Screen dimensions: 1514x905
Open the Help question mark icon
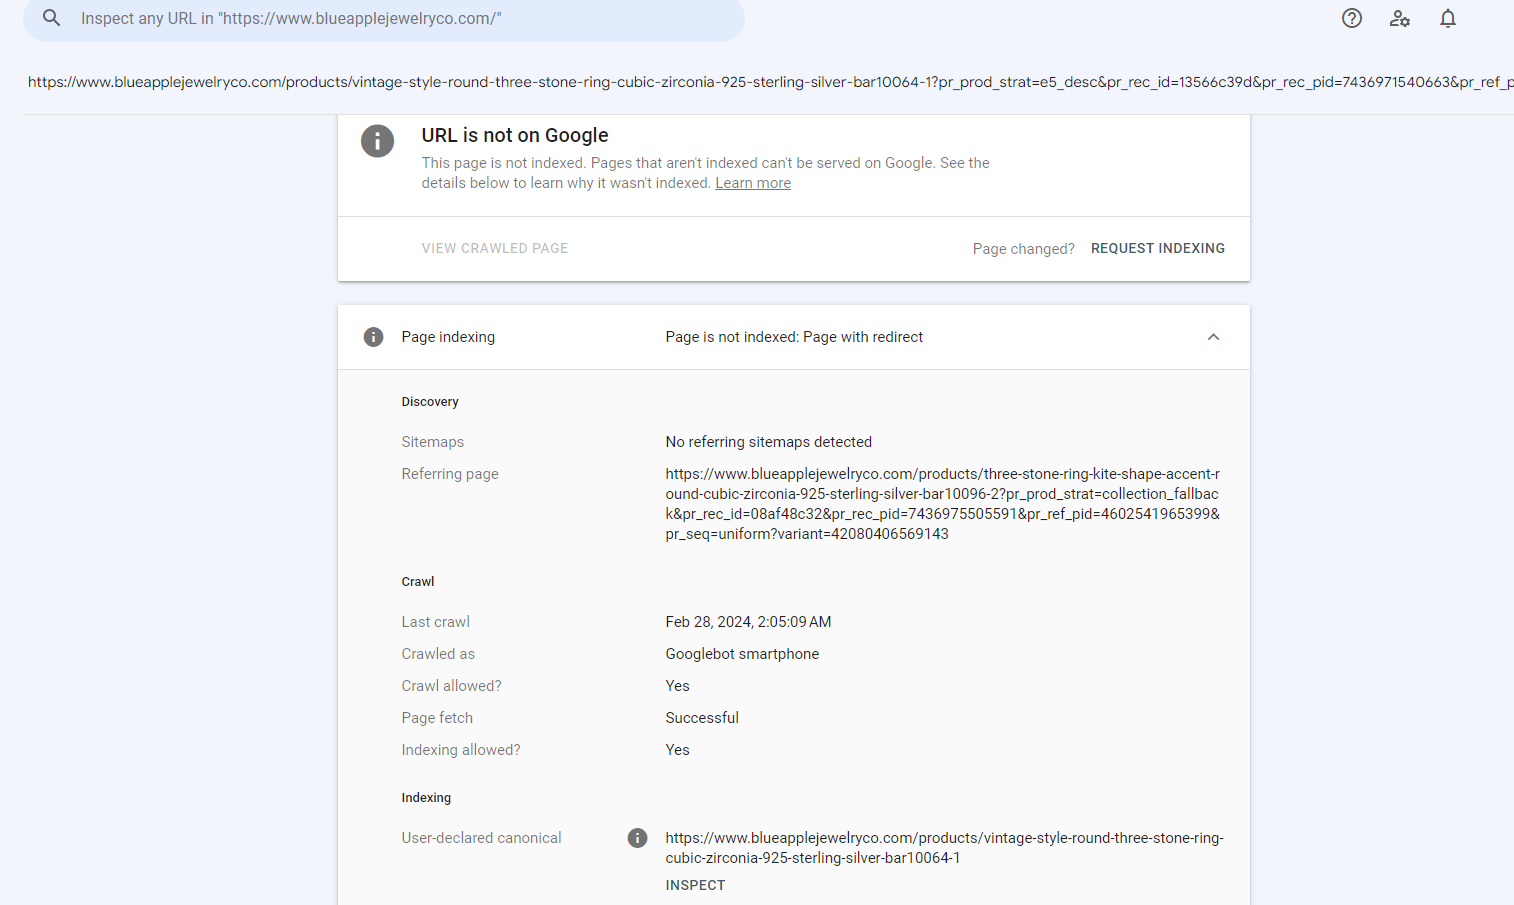(x=1352, y=18)
